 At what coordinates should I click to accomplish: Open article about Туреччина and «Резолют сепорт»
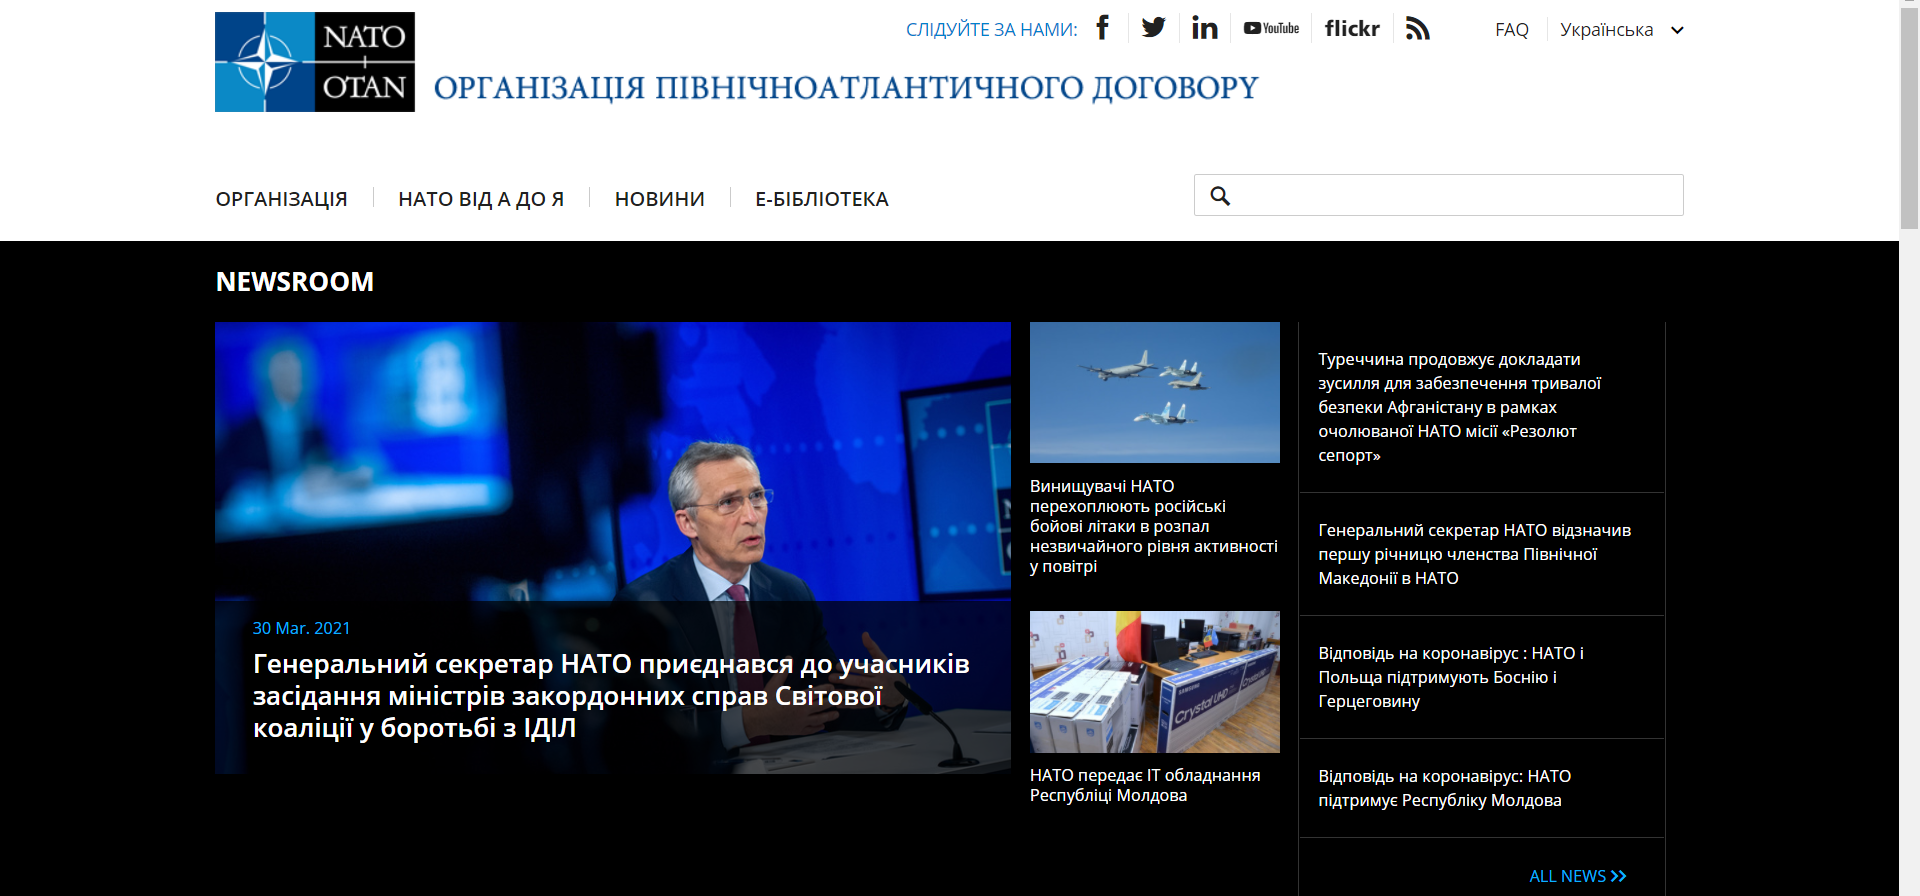1460,407
